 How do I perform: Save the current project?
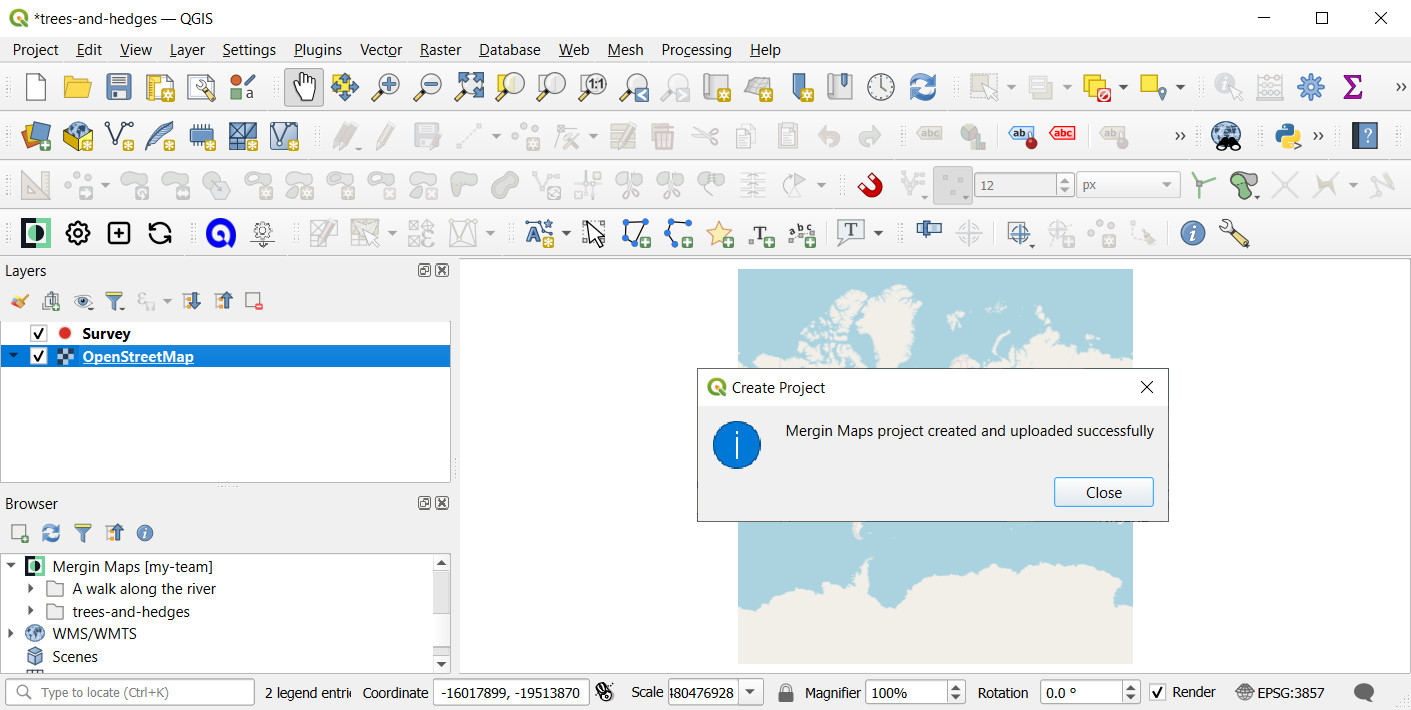click(x=119, y=87)
